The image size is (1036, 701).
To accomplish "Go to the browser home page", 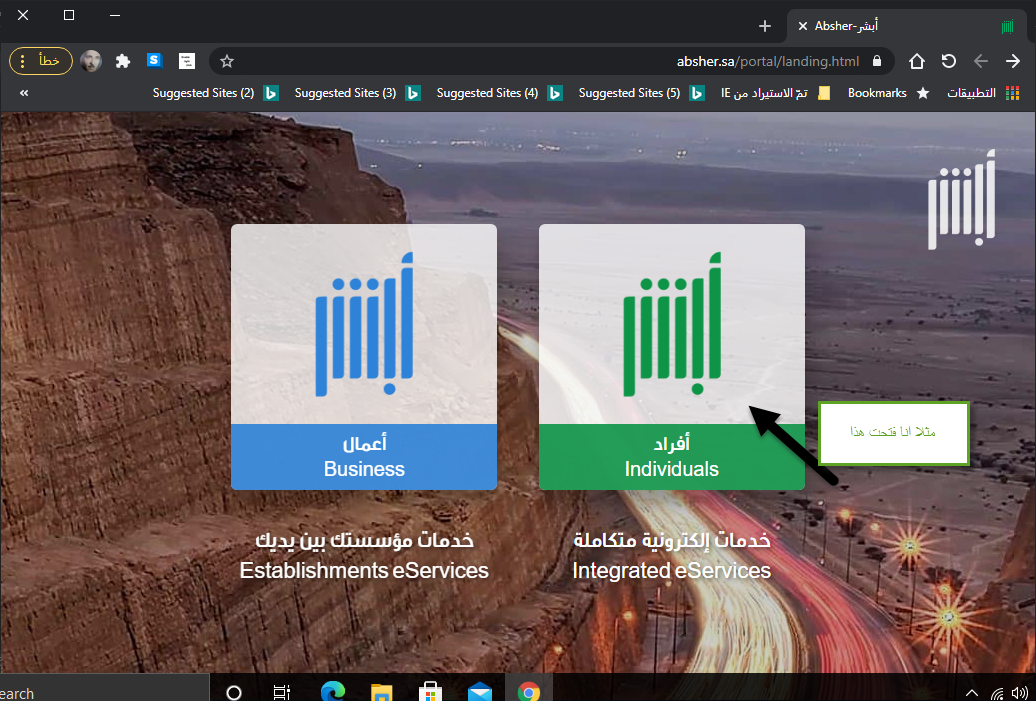I will [x=916, y=61].
